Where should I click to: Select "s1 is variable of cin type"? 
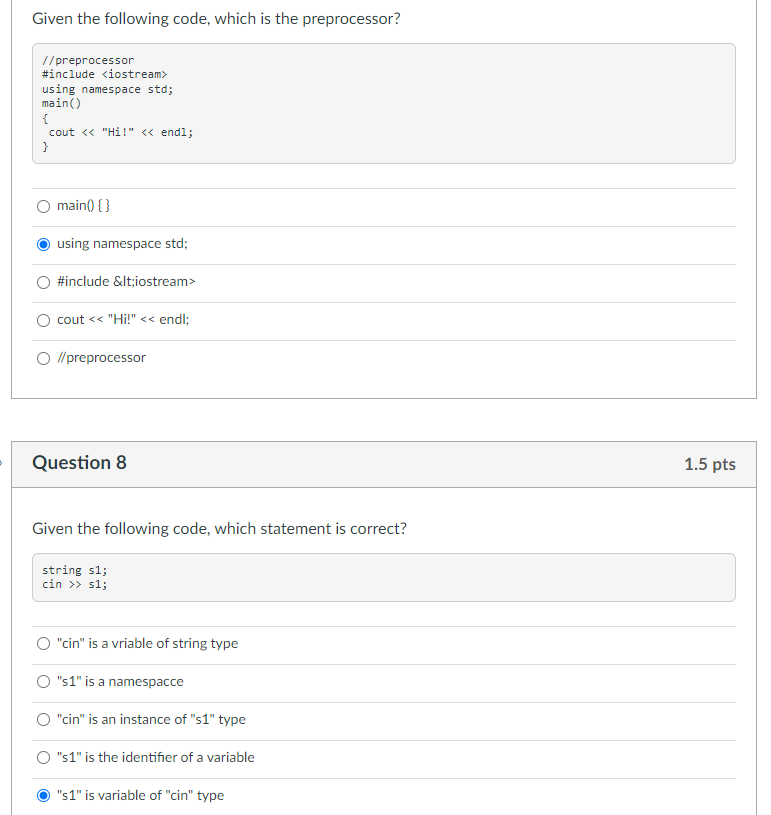44,795
